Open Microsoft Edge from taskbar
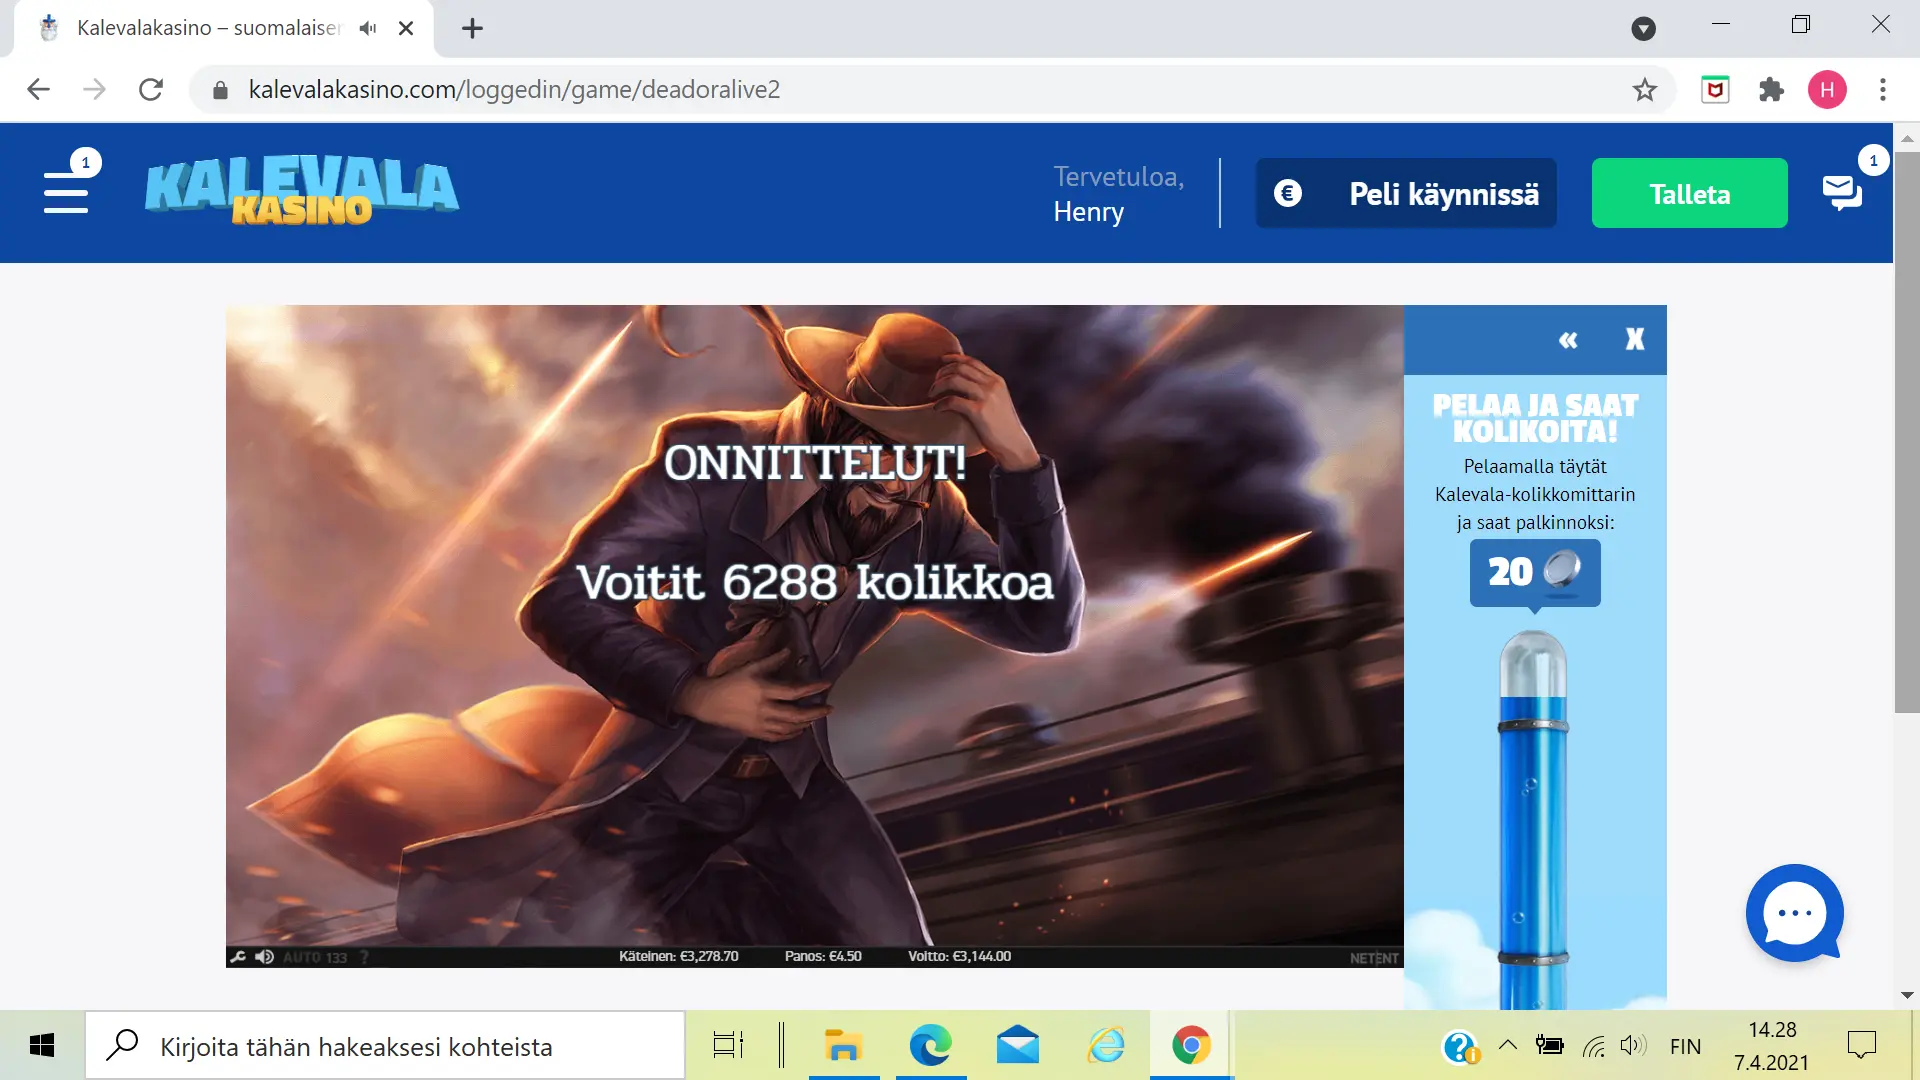 click(x=930, y=1046)
